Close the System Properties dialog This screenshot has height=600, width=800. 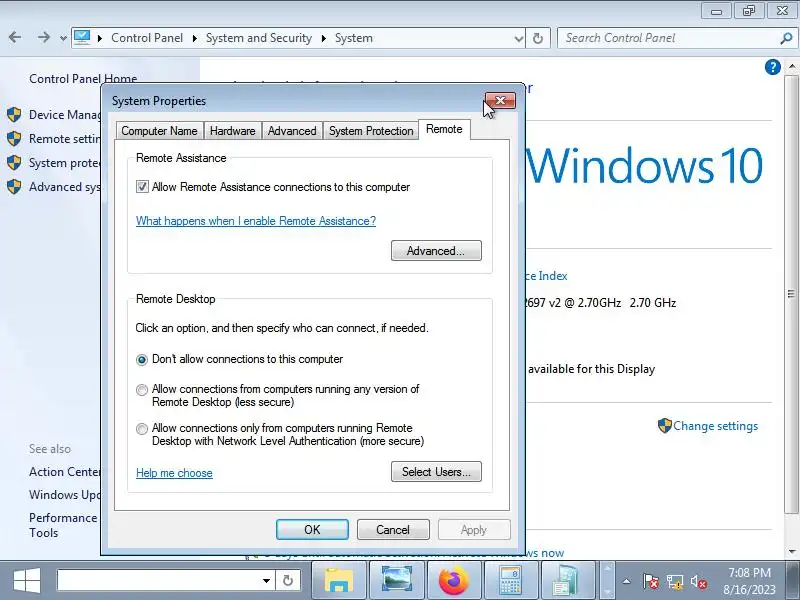[500, 101]
